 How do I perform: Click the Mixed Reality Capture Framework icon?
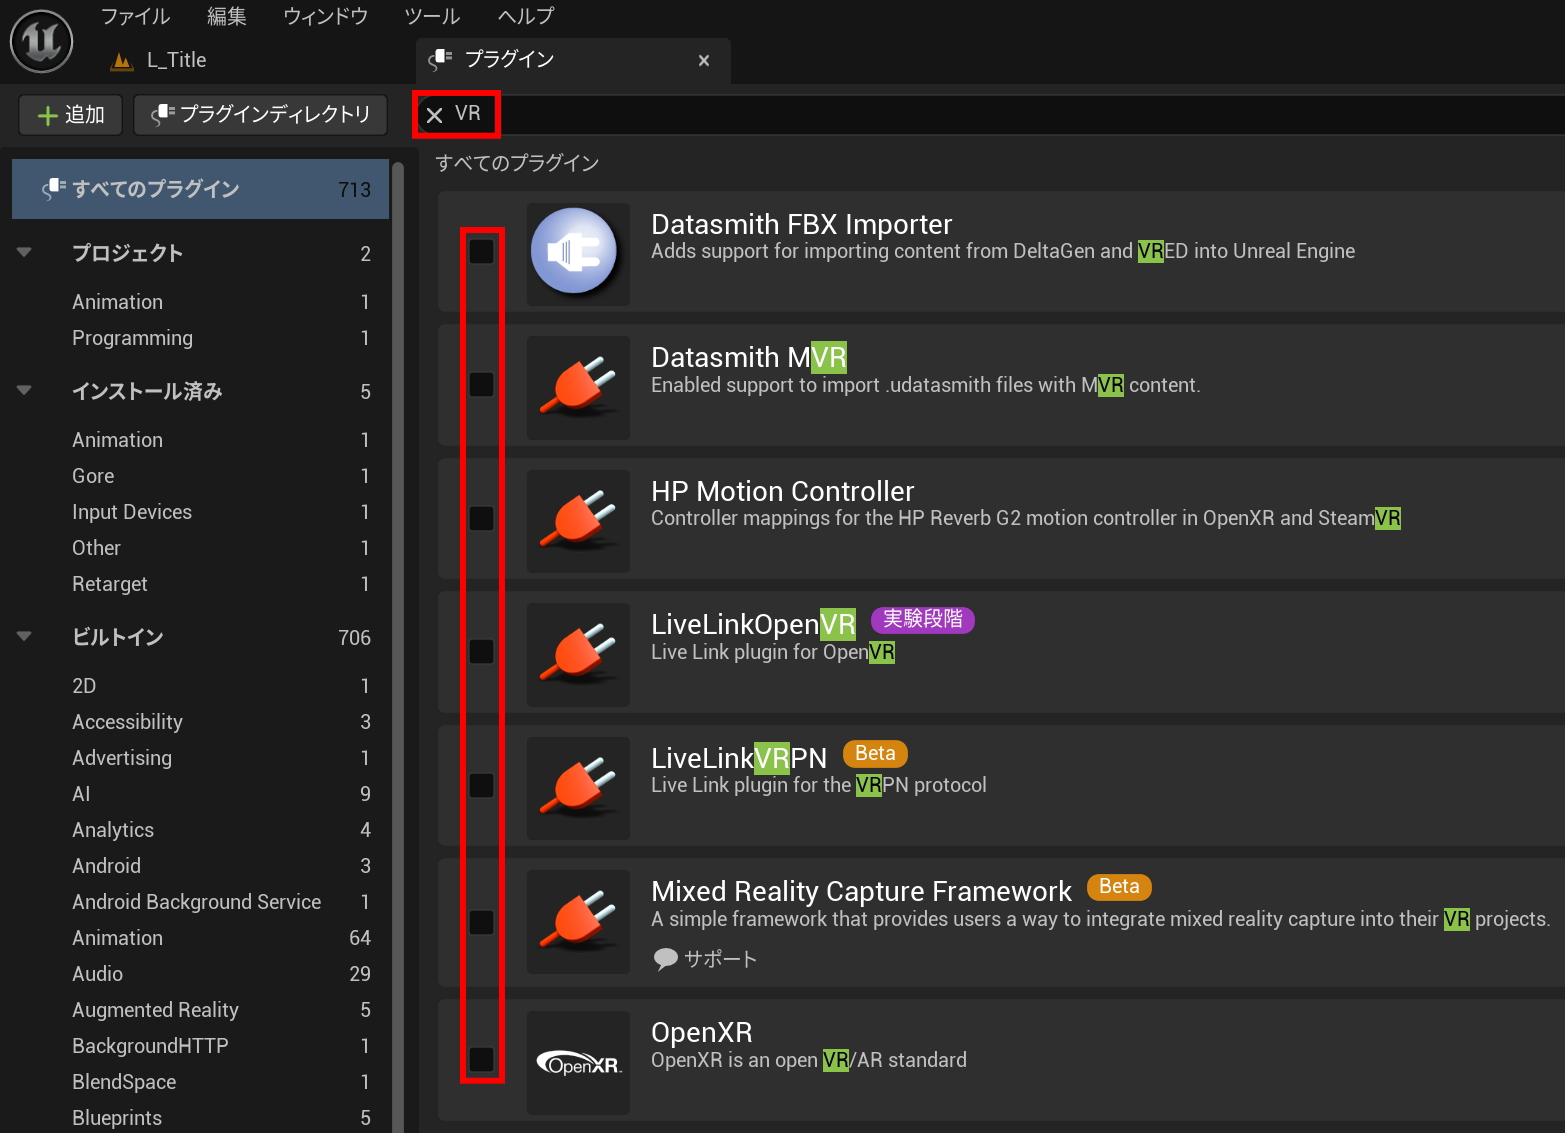tap(578, 921)
